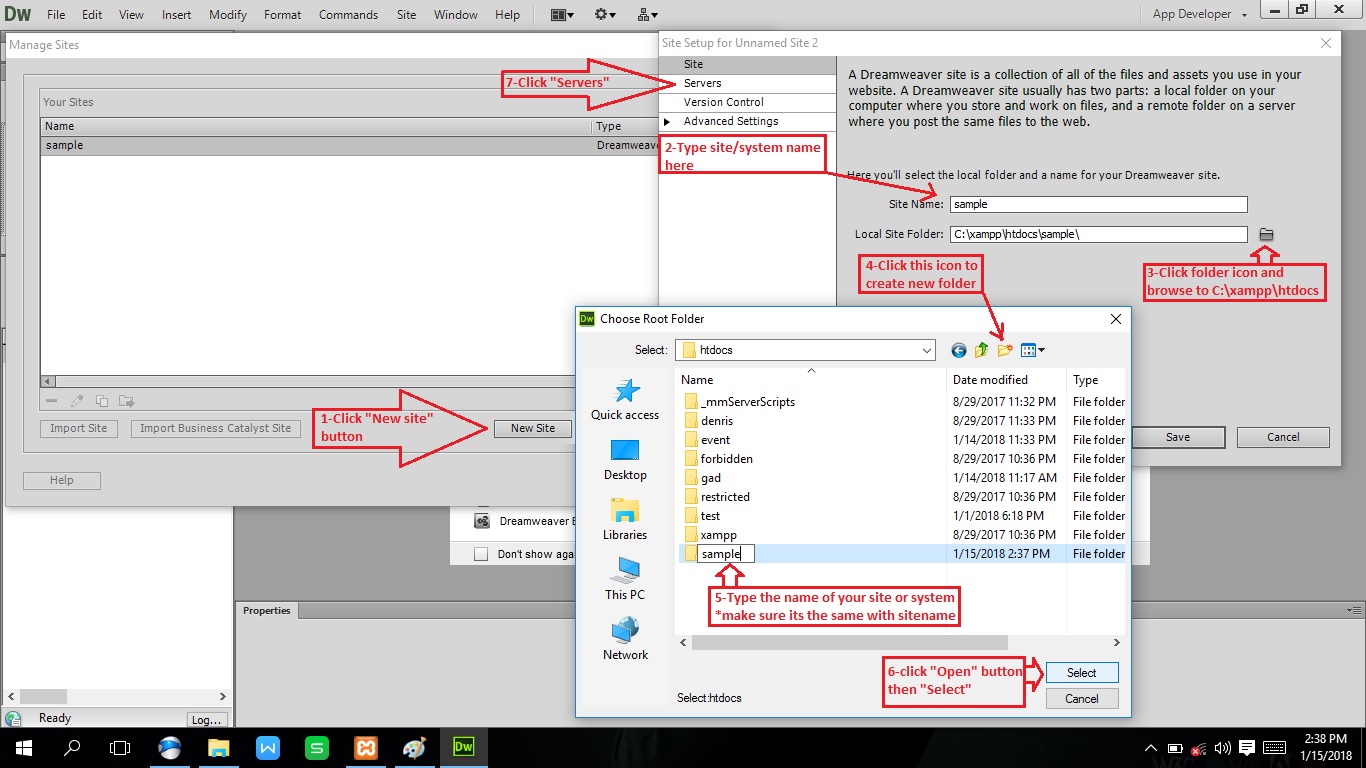Click the Import Site button

[x=79, y=428]
